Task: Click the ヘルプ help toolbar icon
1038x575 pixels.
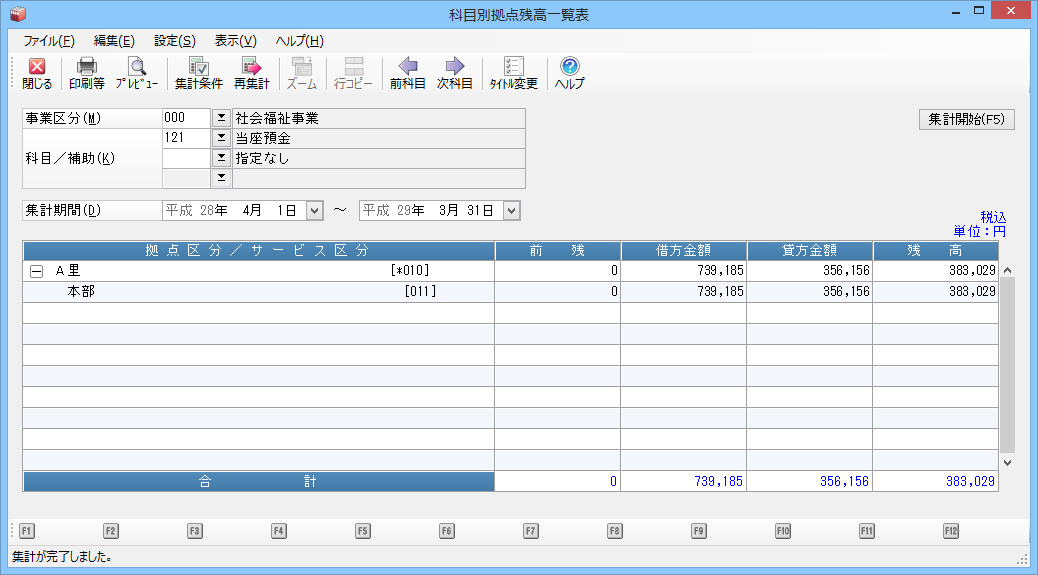Action: point(569,74)
